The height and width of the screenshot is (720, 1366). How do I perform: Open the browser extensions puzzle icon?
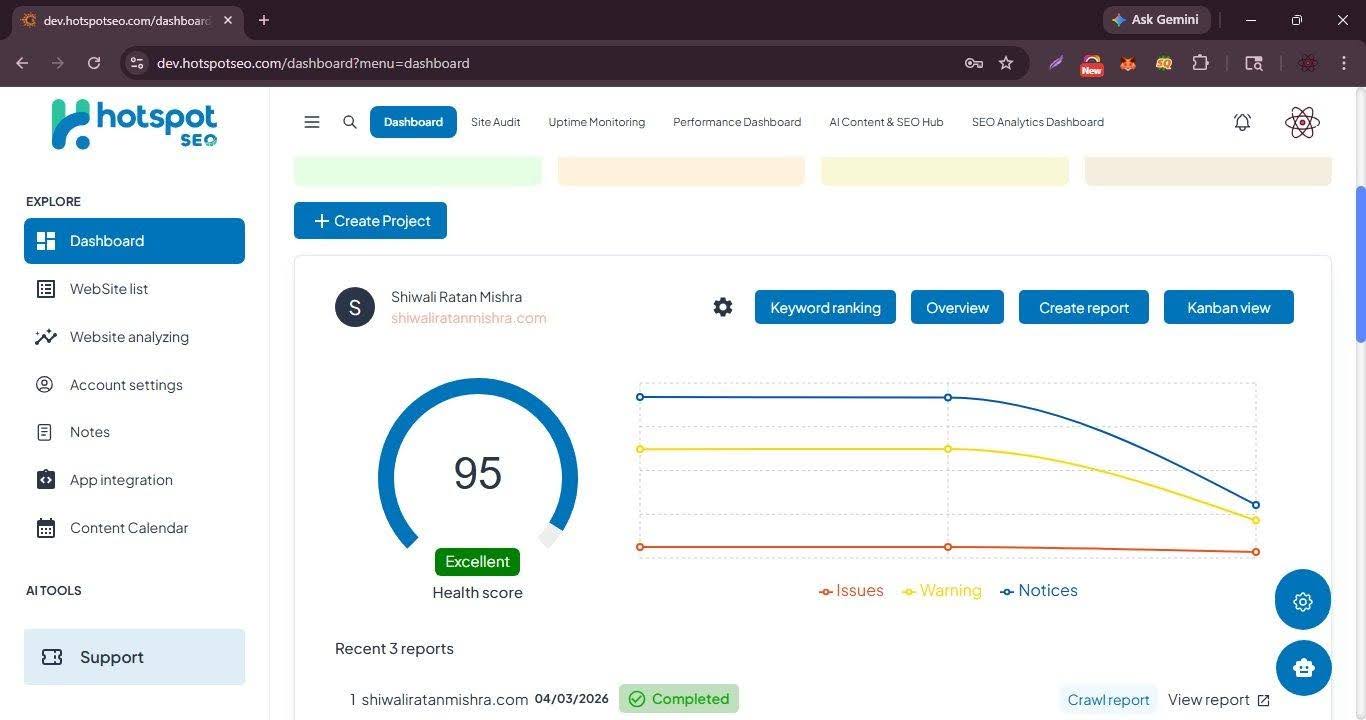click(1200, 63)
